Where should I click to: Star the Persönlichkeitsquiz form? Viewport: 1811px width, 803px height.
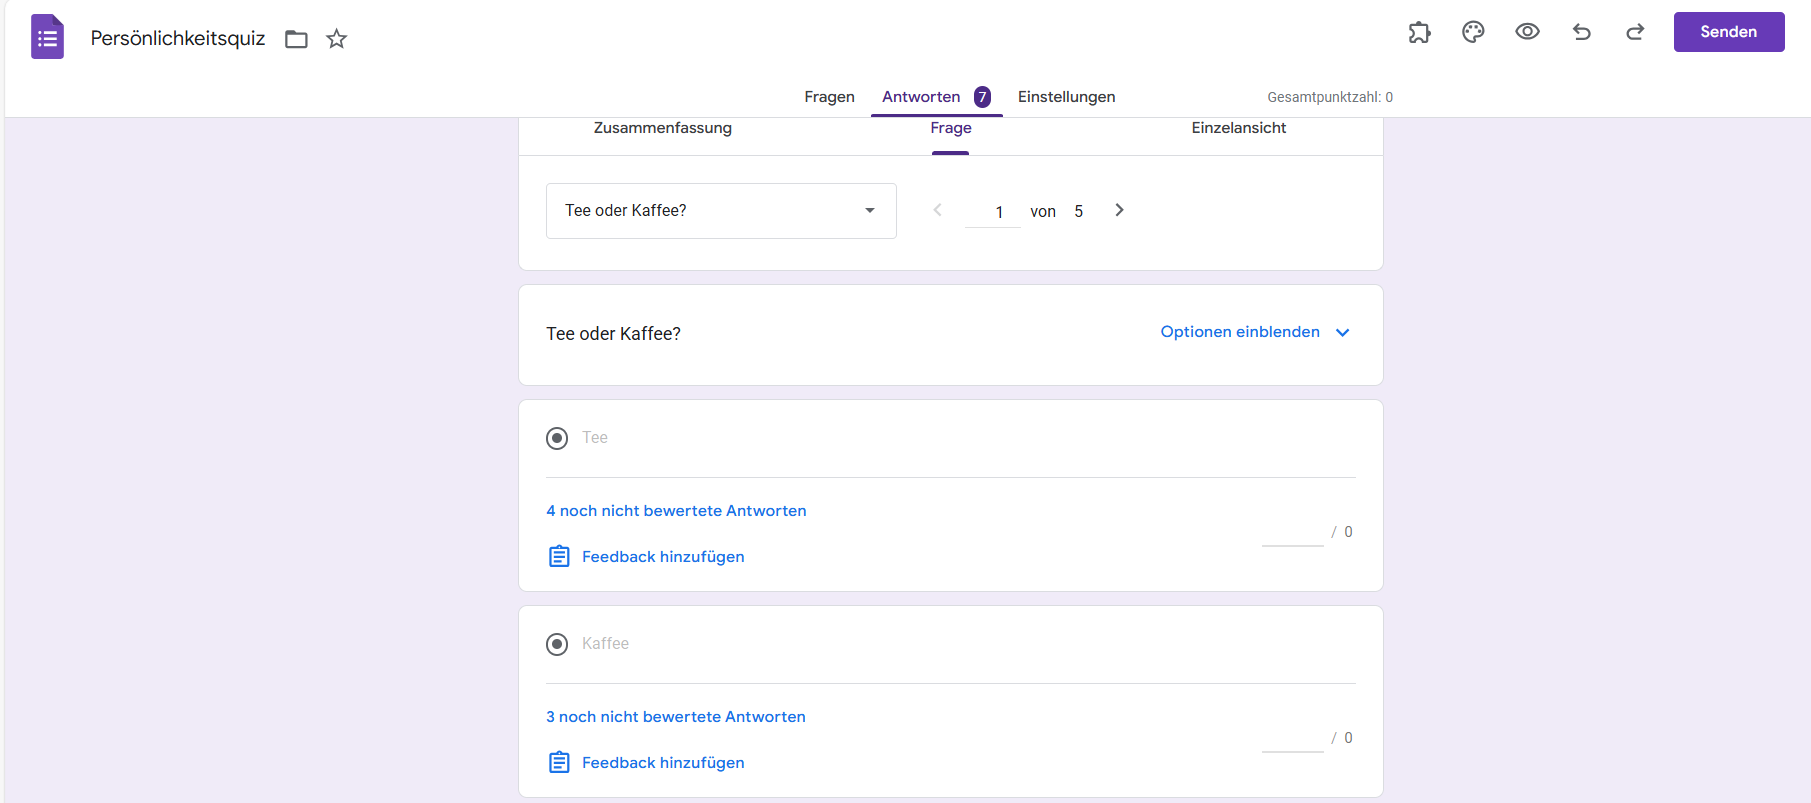pyautogui.click(x=337, y=39)
